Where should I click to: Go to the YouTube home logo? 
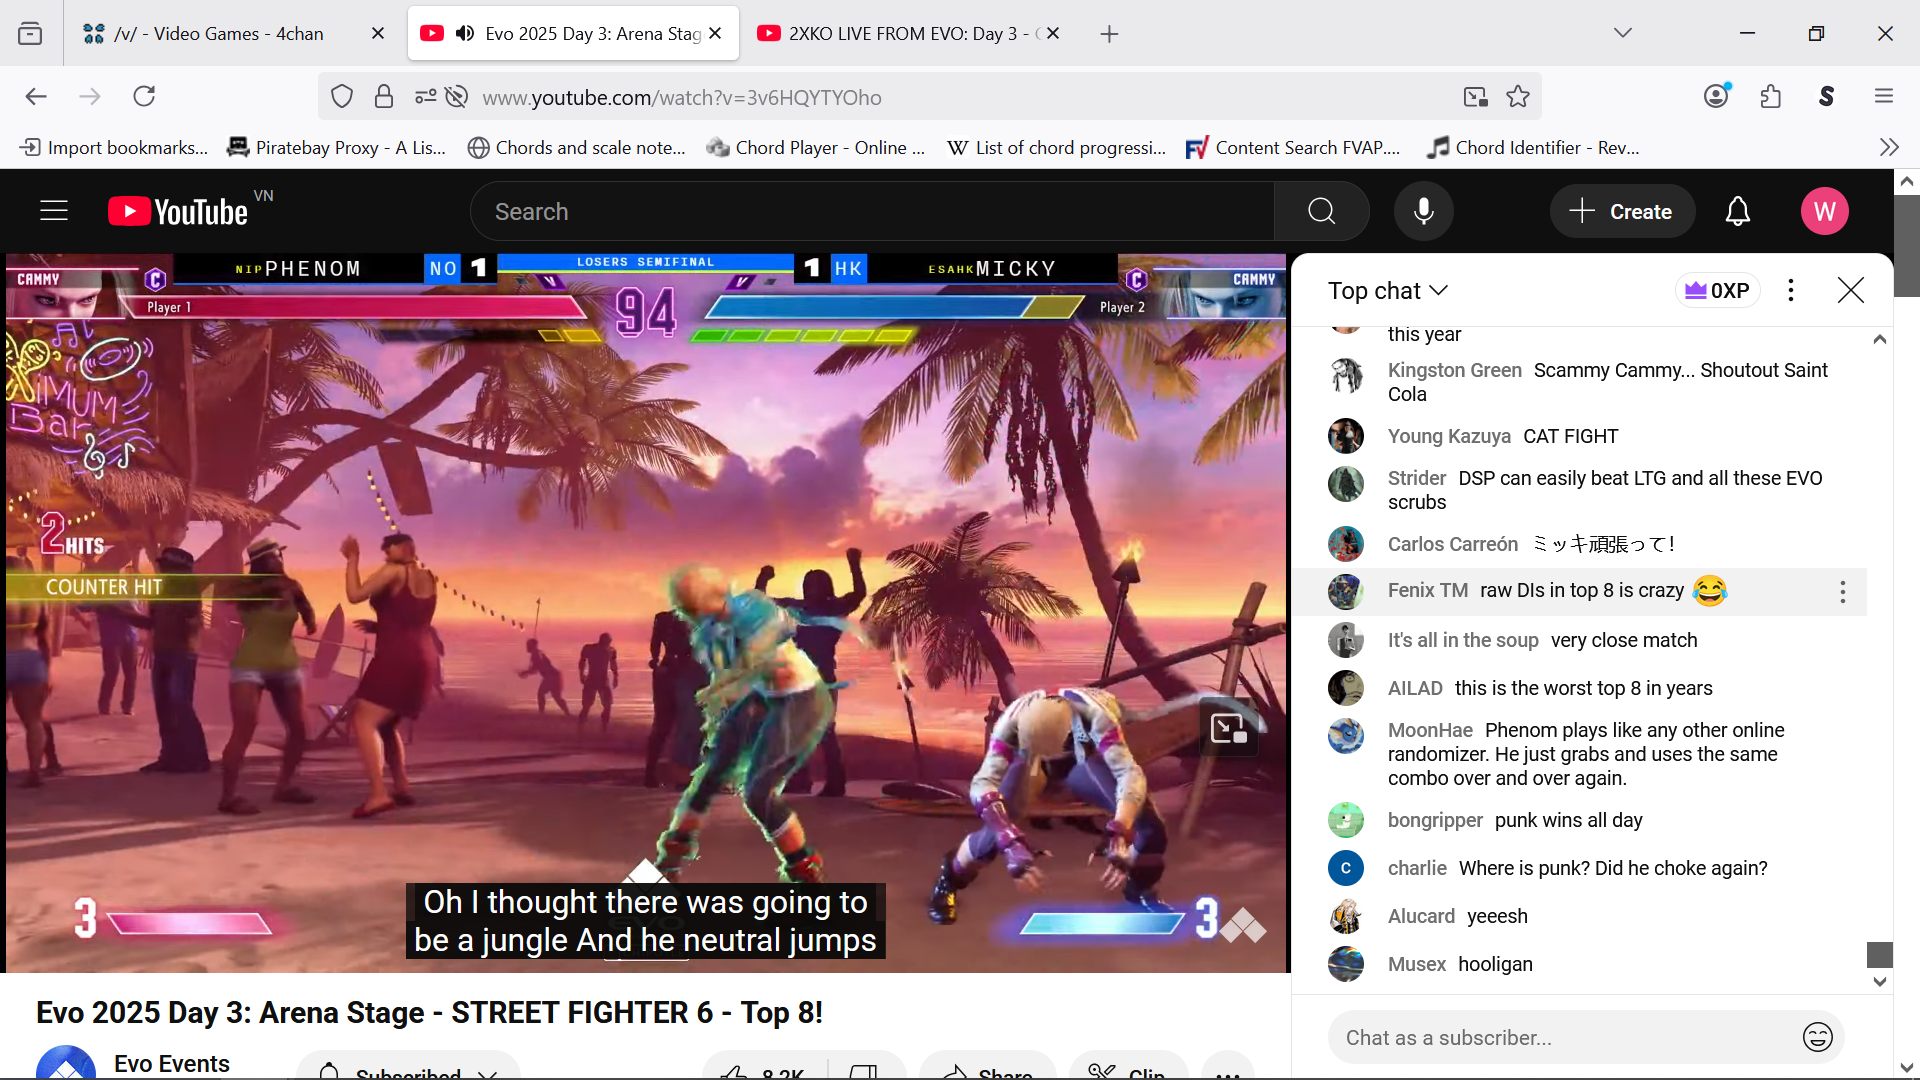point(179,211)
